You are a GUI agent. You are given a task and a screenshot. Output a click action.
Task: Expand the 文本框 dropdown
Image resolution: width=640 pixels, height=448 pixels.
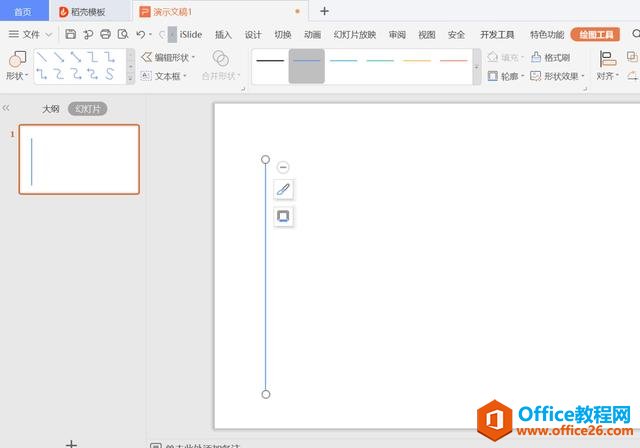[x=185, y=76]
